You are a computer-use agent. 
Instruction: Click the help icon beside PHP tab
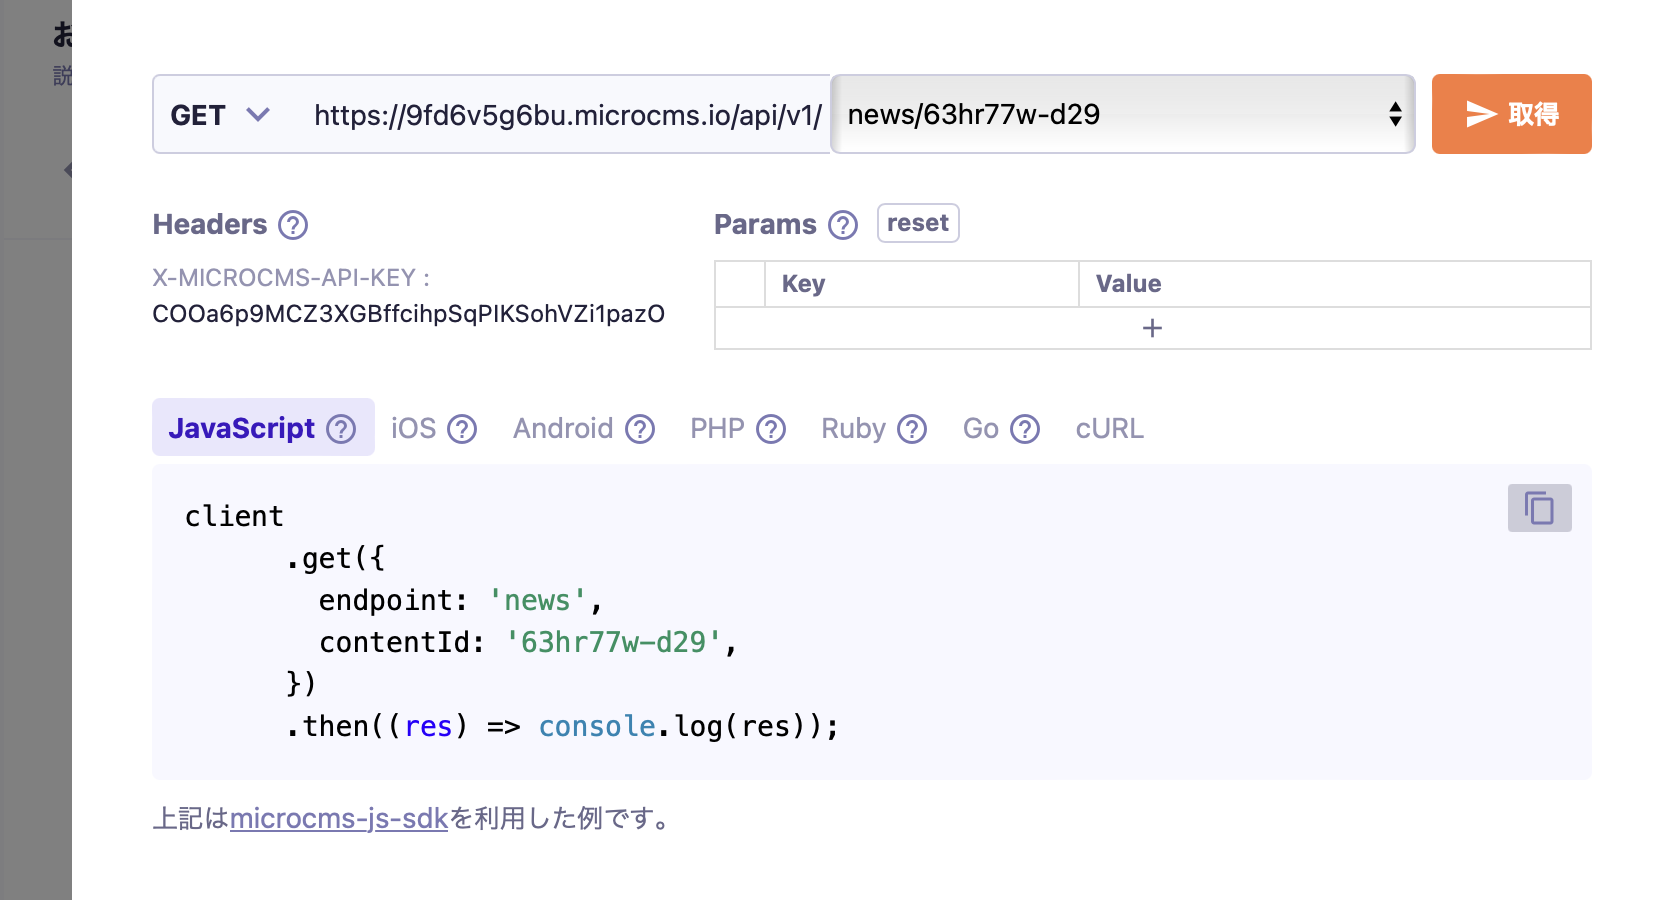(x=771, y=429)
